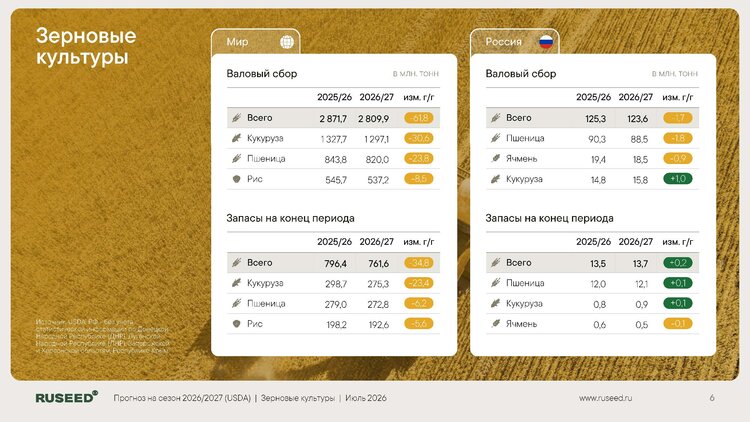This screenshot has height=422, width=750.
Task: Click the orange -0,1 badge for Ячмень
Action: tap(678, 324)
